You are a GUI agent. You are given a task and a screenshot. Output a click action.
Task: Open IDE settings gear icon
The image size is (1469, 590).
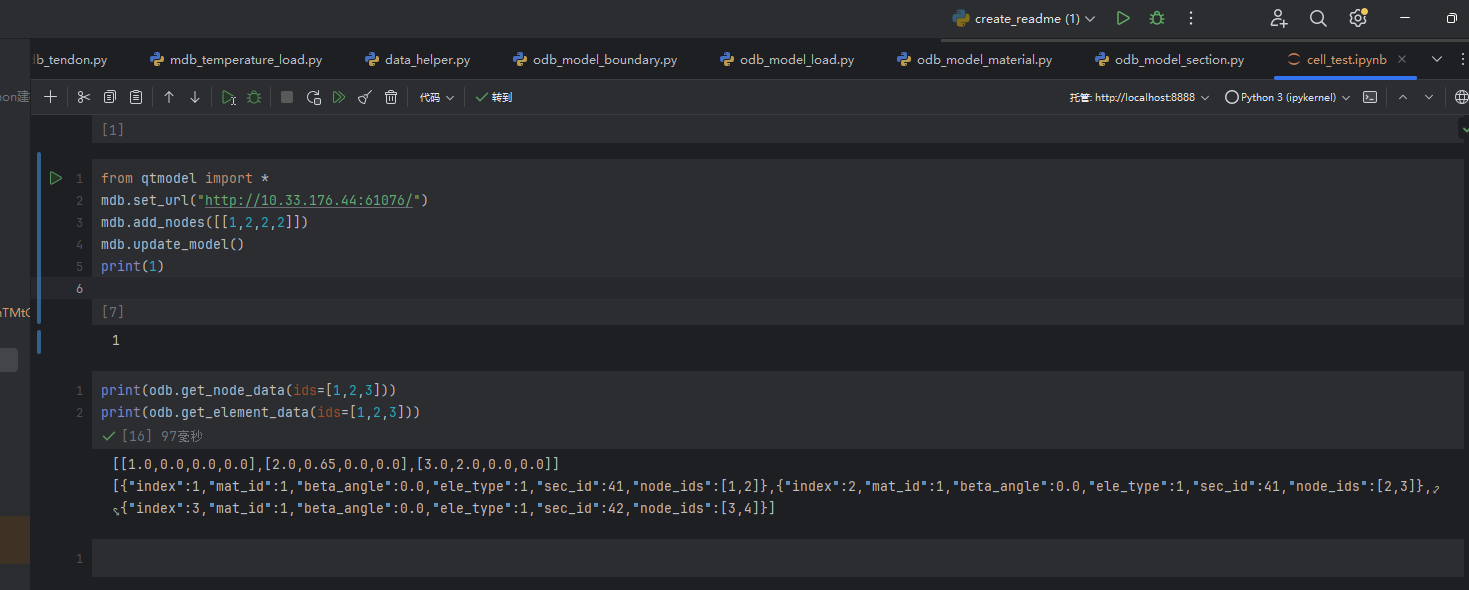1358,18
